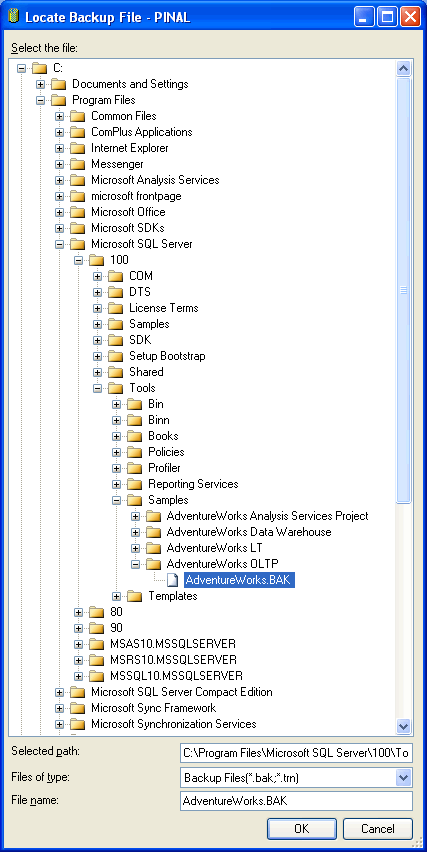The height and width of the screenshot is (852, 427).
Task: Click the folder icon beside Internet Explorer
Action: coord(78,148)
